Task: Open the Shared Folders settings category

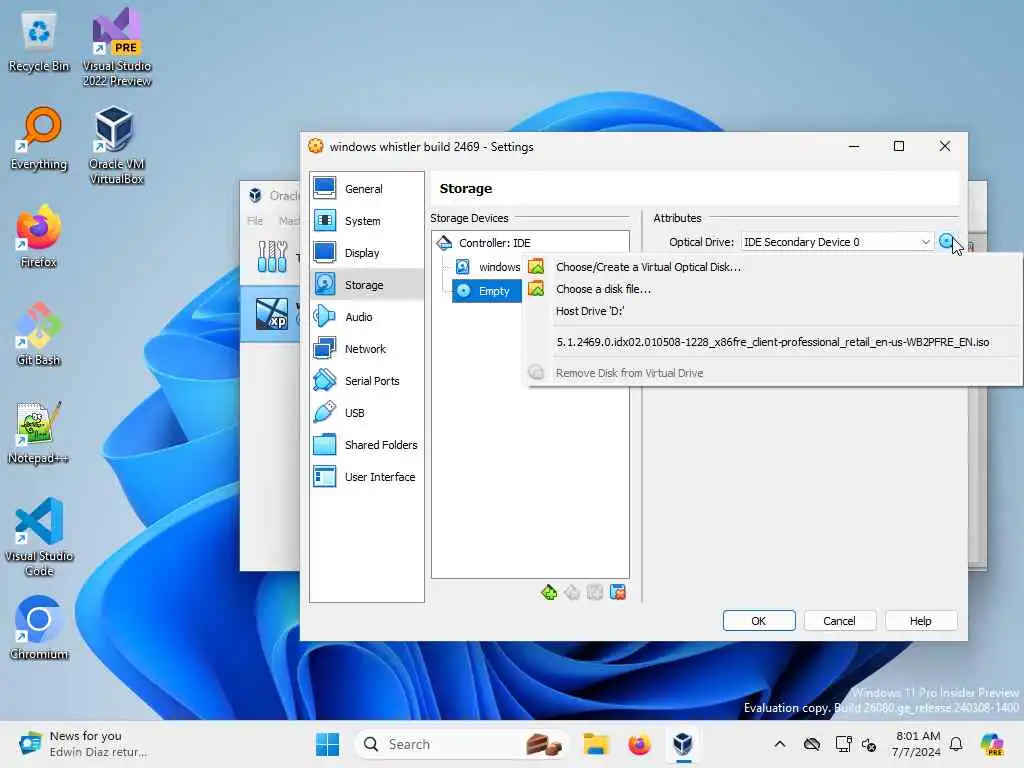Action: point(366,445)
